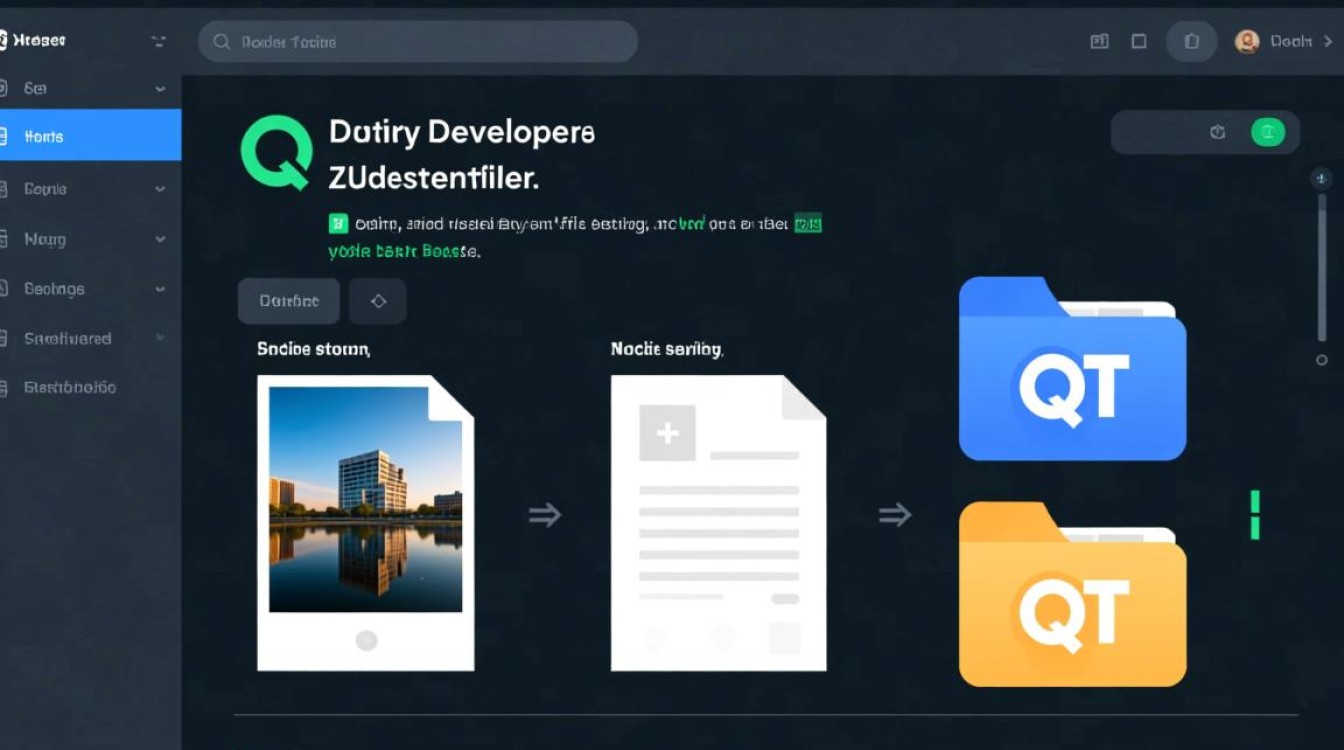
Task: Select the highlighted blue sidebar menu item
Action: [x=90, y=136]
